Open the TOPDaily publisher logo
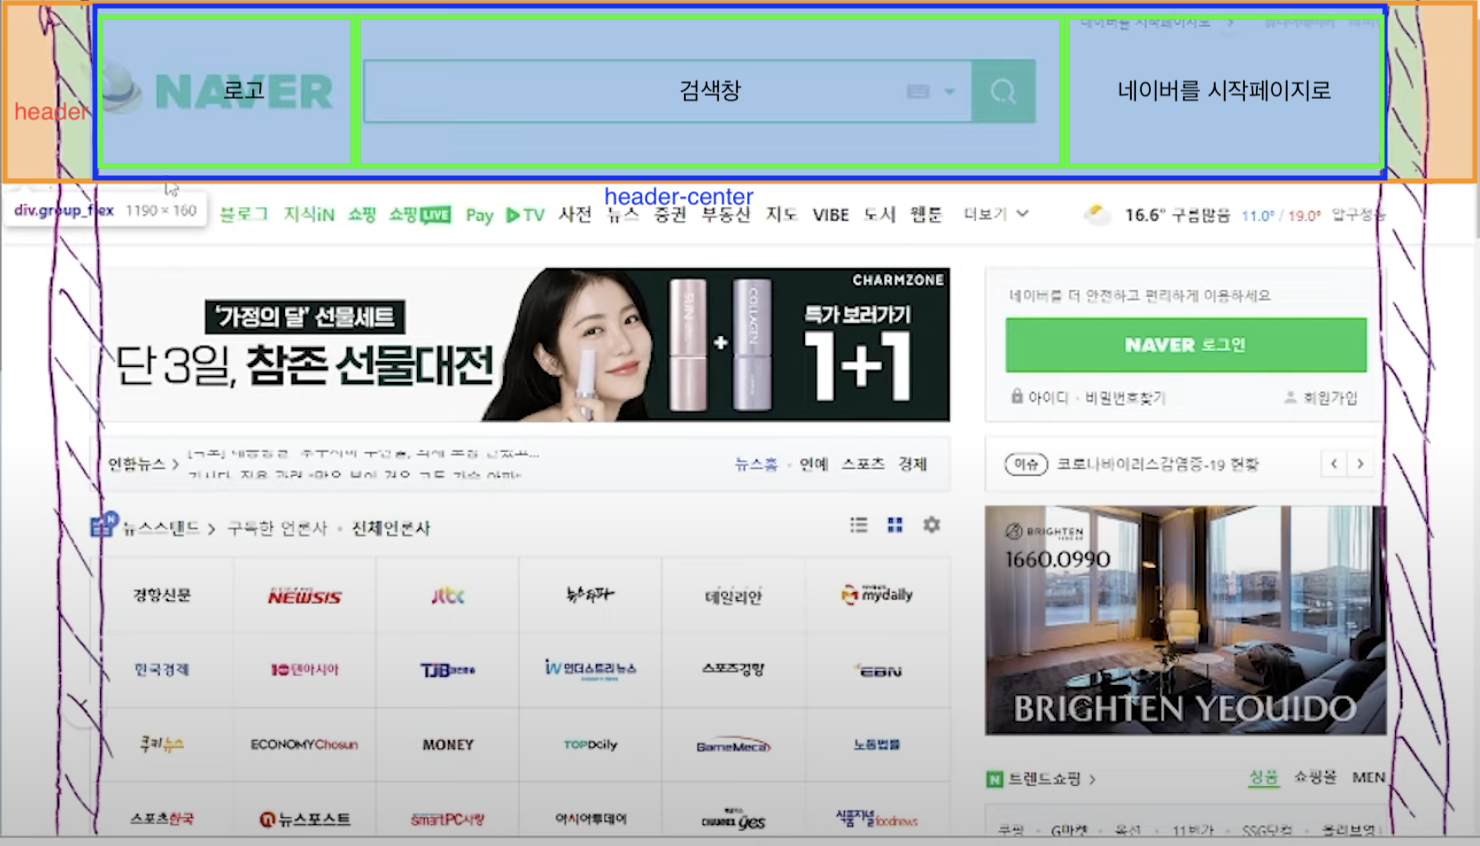Viewport: 1480px width, 846px height. click(x=590, y=745)
